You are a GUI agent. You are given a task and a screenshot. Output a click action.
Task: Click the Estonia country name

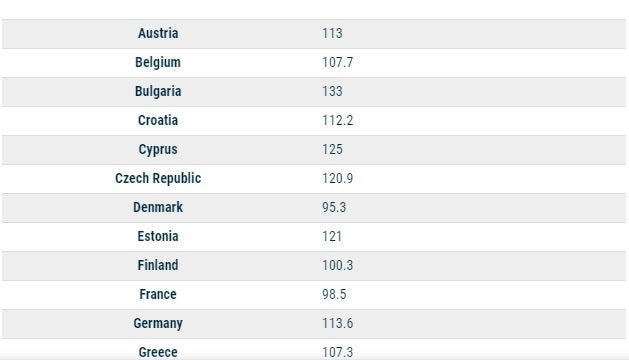(158, 236)
